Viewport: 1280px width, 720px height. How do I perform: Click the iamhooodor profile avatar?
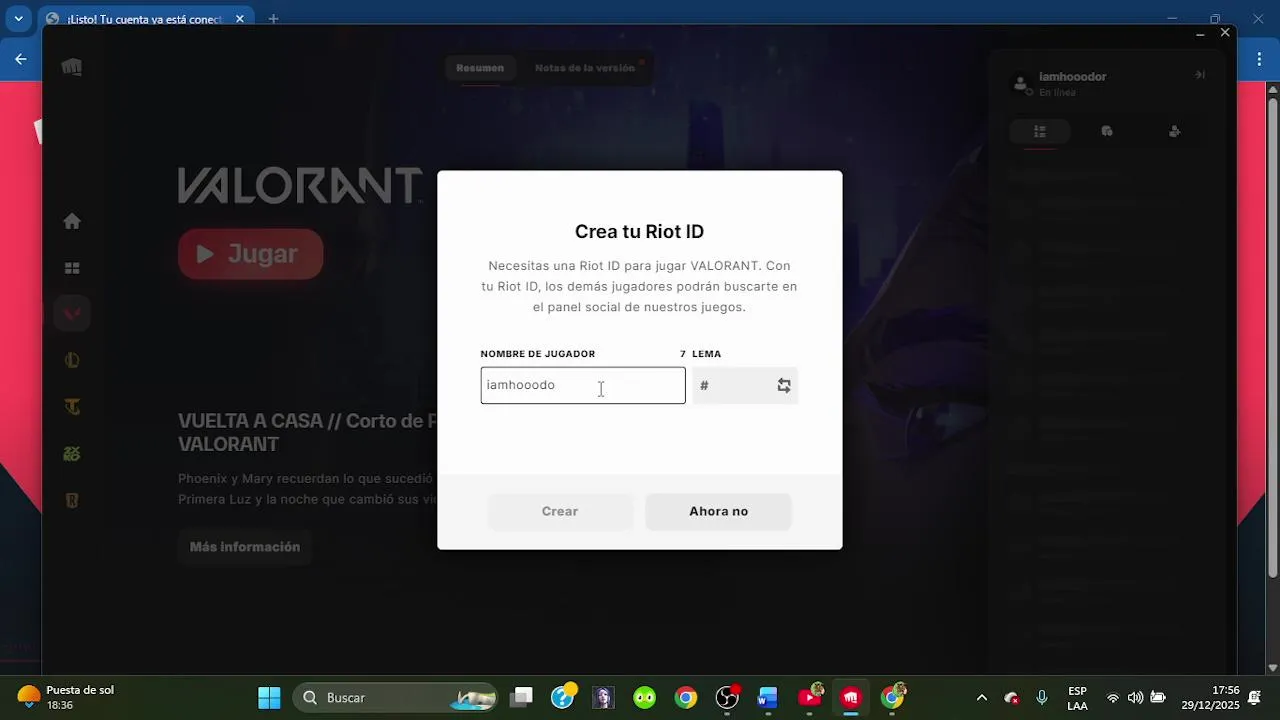click(1021, 83)
